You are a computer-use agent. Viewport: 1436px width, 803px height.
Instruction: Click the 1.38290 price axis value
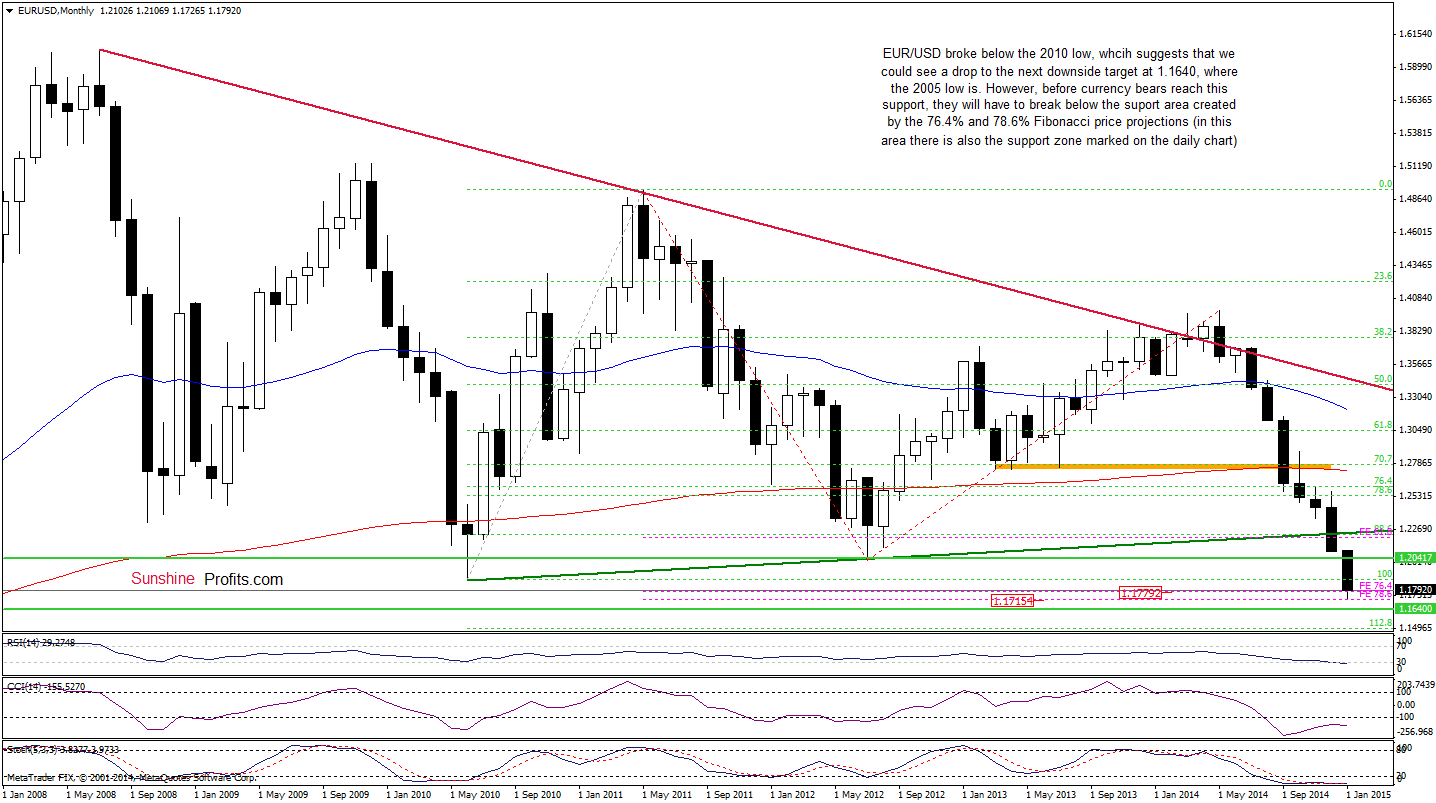click(x=1416, y=331)
